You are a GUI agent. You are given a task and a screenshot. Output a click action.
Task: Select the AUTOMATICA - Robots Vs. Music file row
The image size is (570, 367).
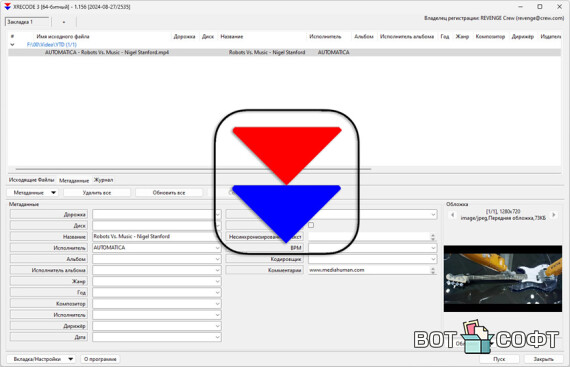pyautogui.click(x=284, y=52)
